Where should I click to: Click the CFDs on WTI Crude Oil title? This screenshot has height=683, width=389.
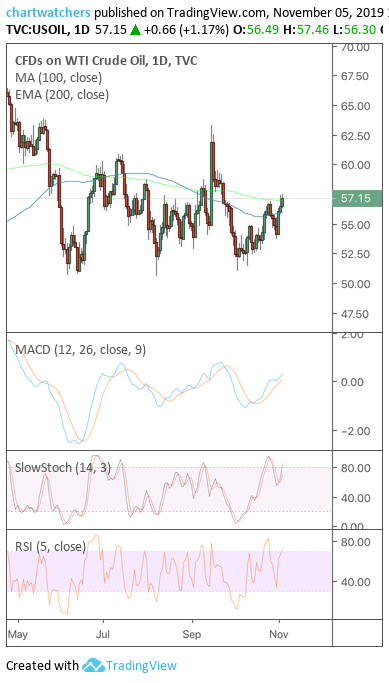pyautogui.click(x=106, y=60)
